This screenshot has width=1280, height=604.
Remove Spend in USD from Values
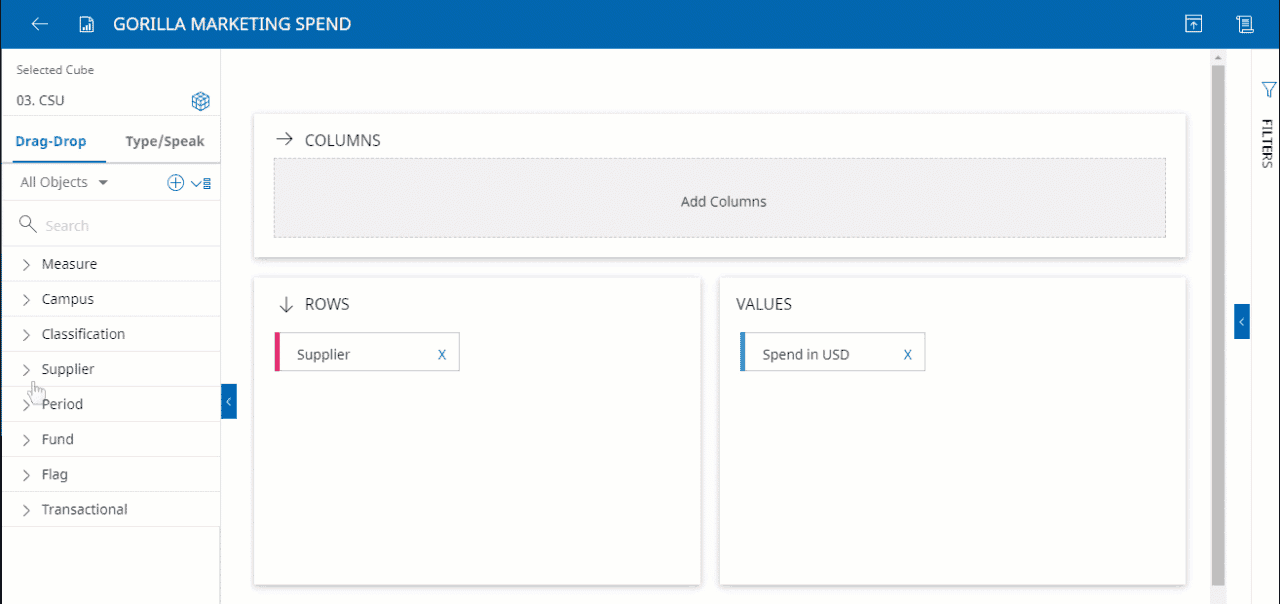click(908, 354)
